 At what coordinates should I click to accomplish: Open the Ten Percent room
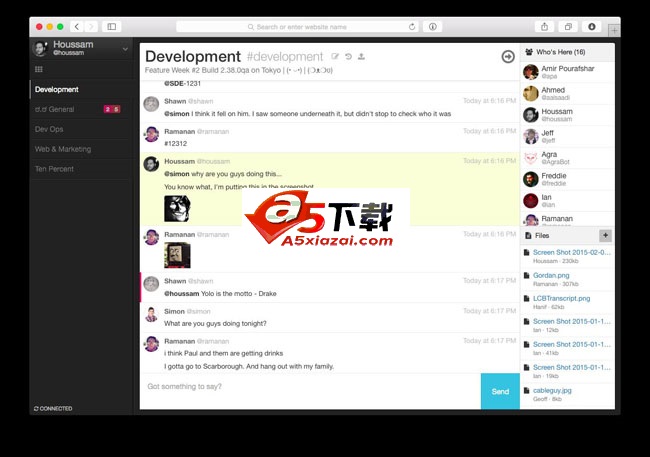81,169
